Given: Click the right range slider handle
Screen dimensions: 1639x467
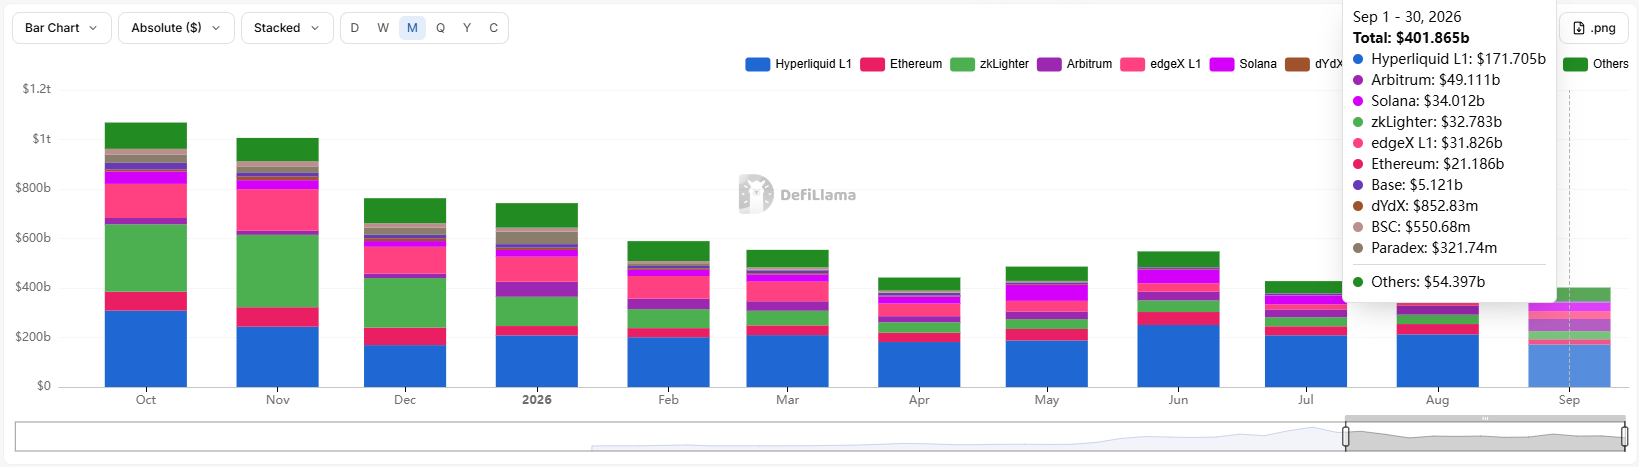Looking at the screenshot, I should (x=1624, y=437).
